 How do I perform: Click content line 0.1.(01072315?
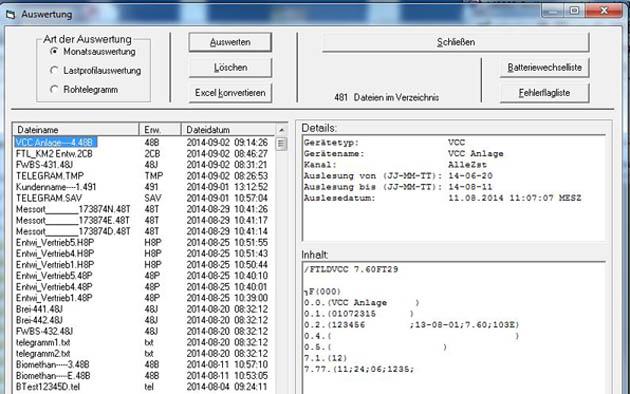(359, 314)
